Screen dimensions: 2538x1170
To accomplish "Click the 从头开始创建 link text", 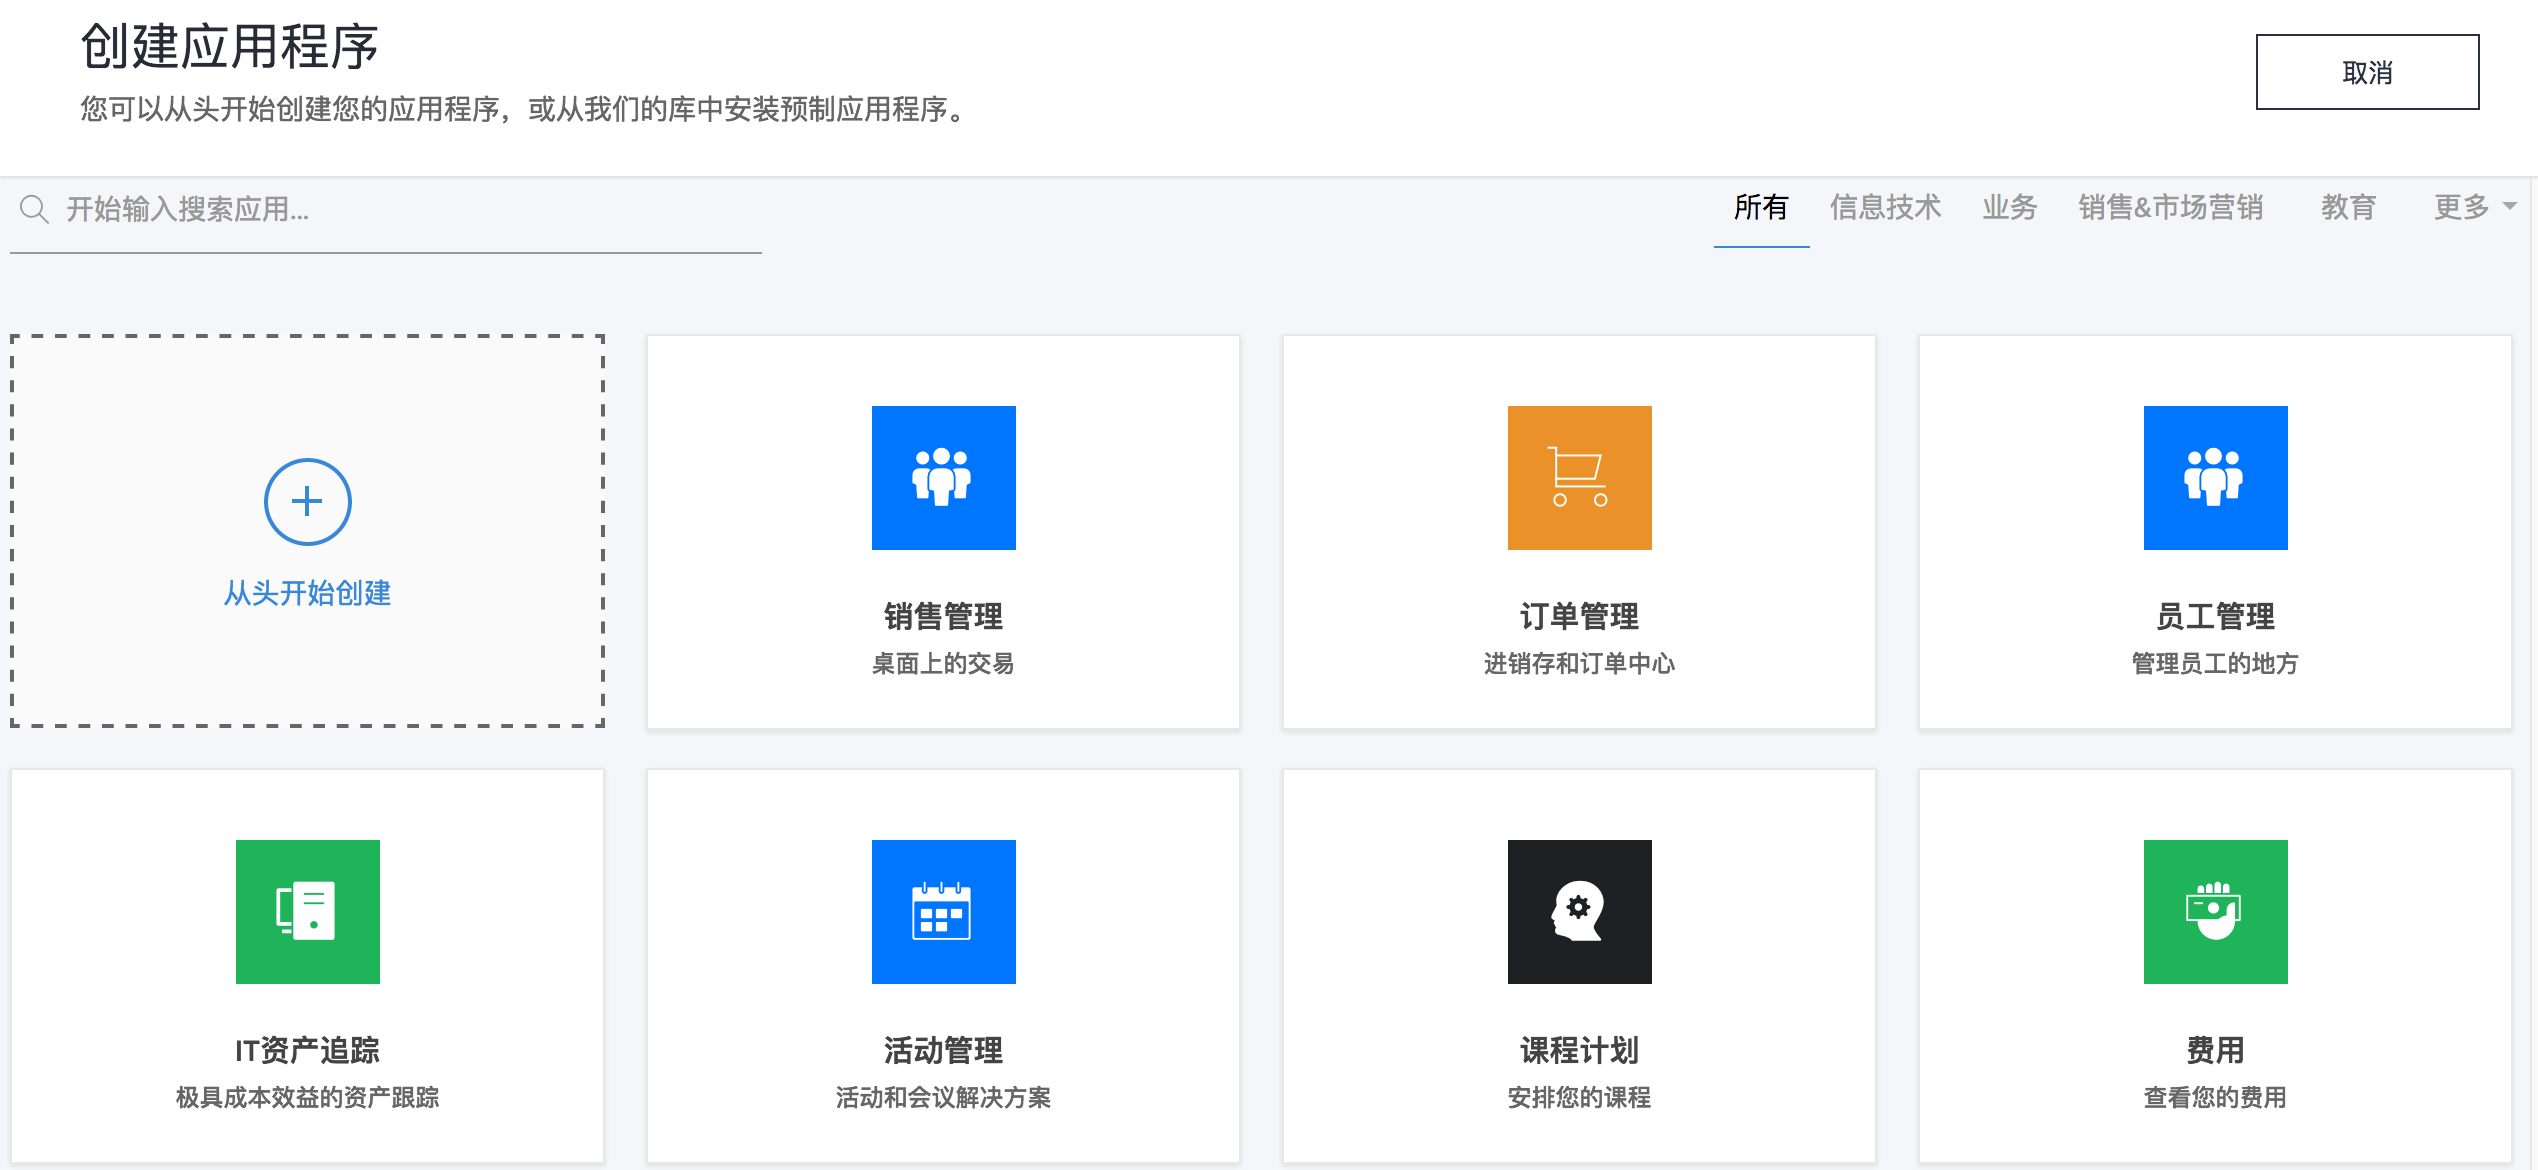I will click(307, 593).
